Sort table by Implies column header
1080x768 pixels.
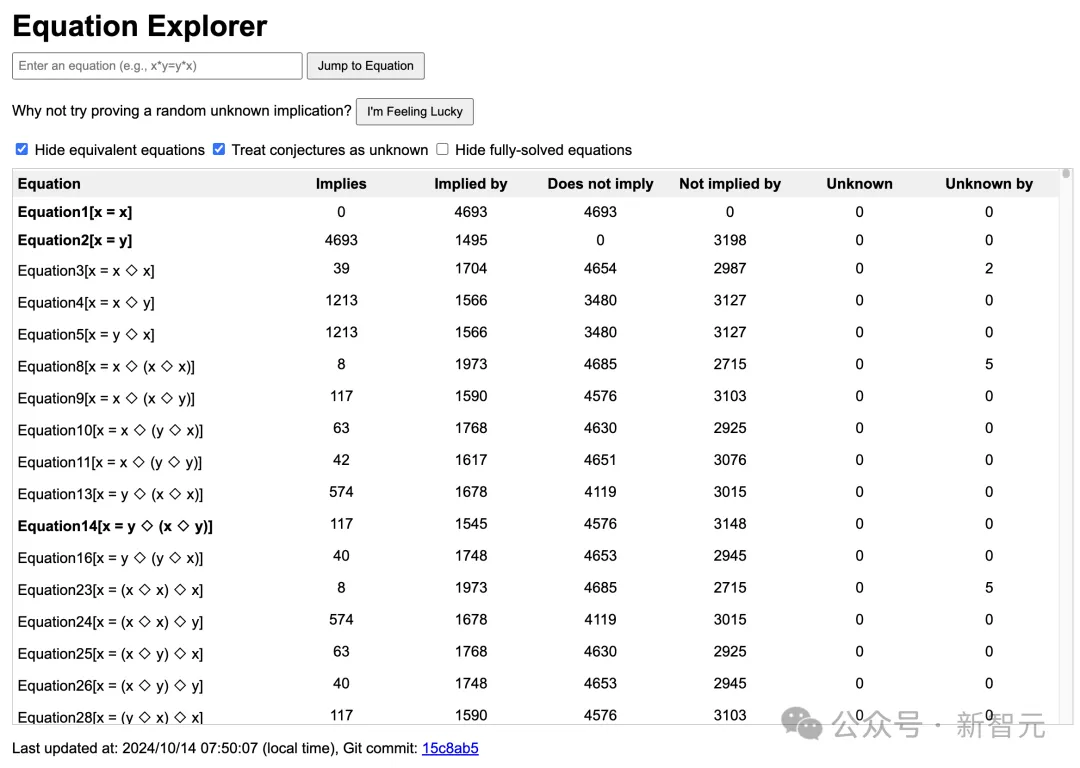(341, 184)
